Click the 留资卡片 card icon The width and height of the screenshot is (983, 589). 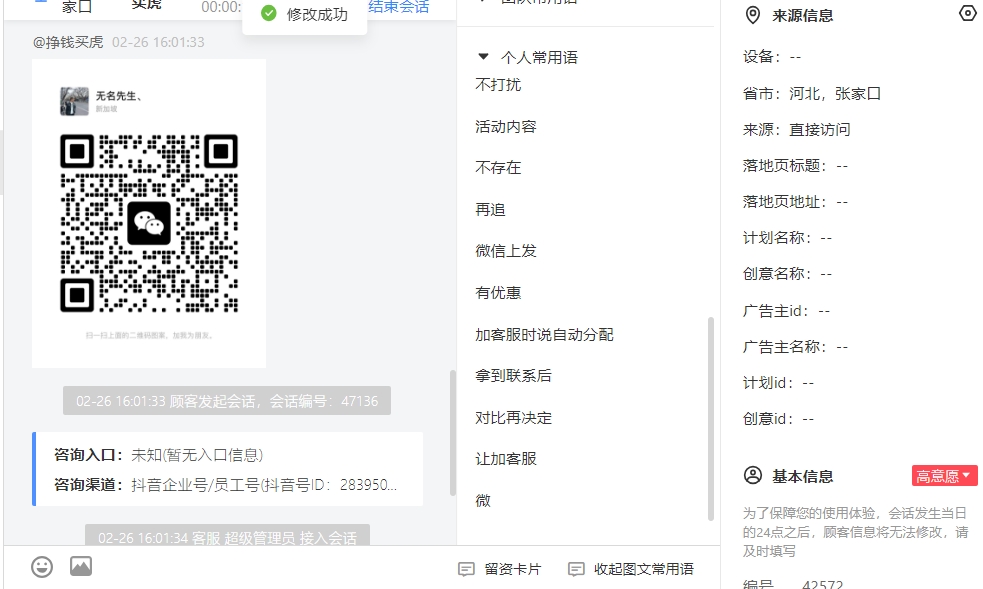466,569
